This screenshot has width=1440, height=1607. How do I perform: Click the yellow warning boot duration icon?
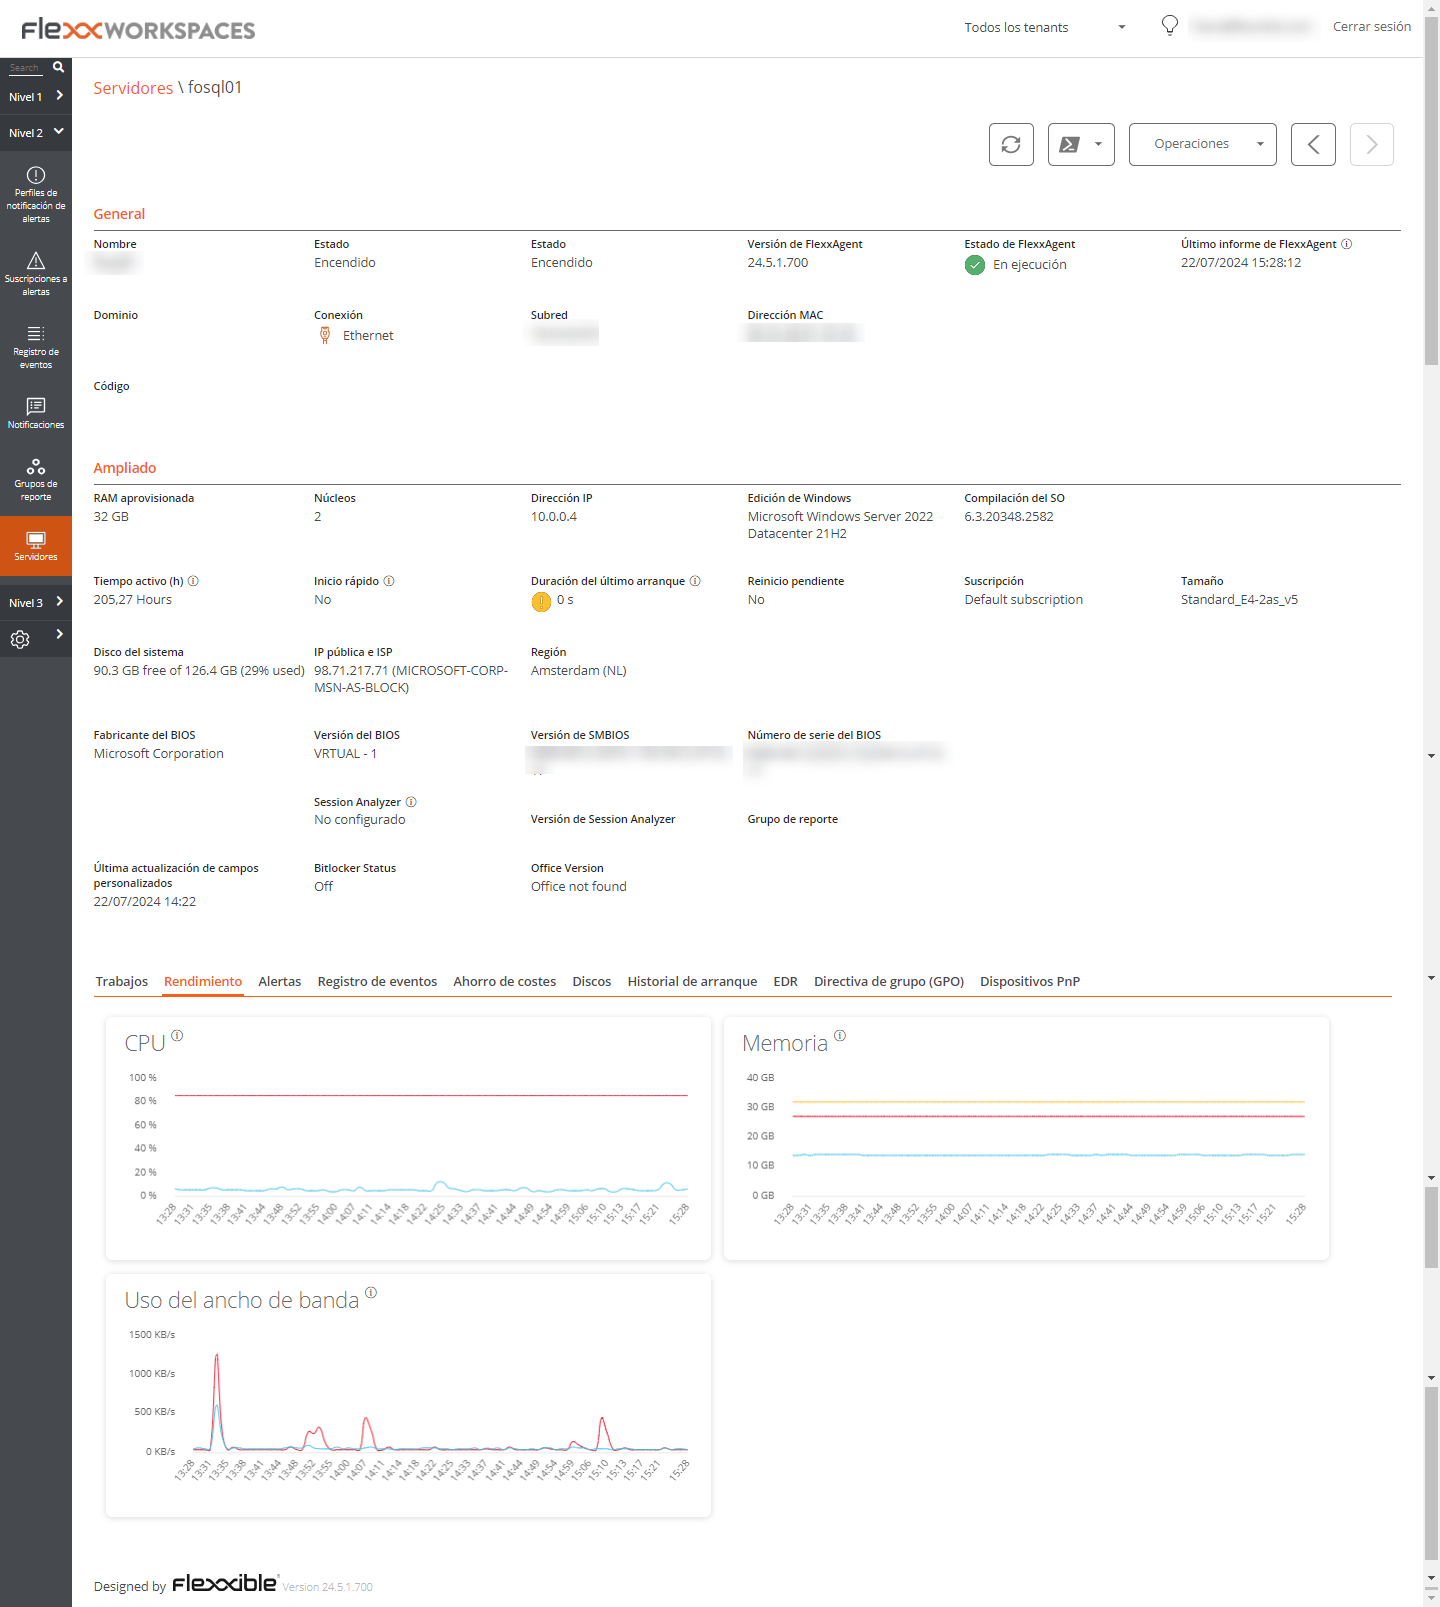point(541,602)
